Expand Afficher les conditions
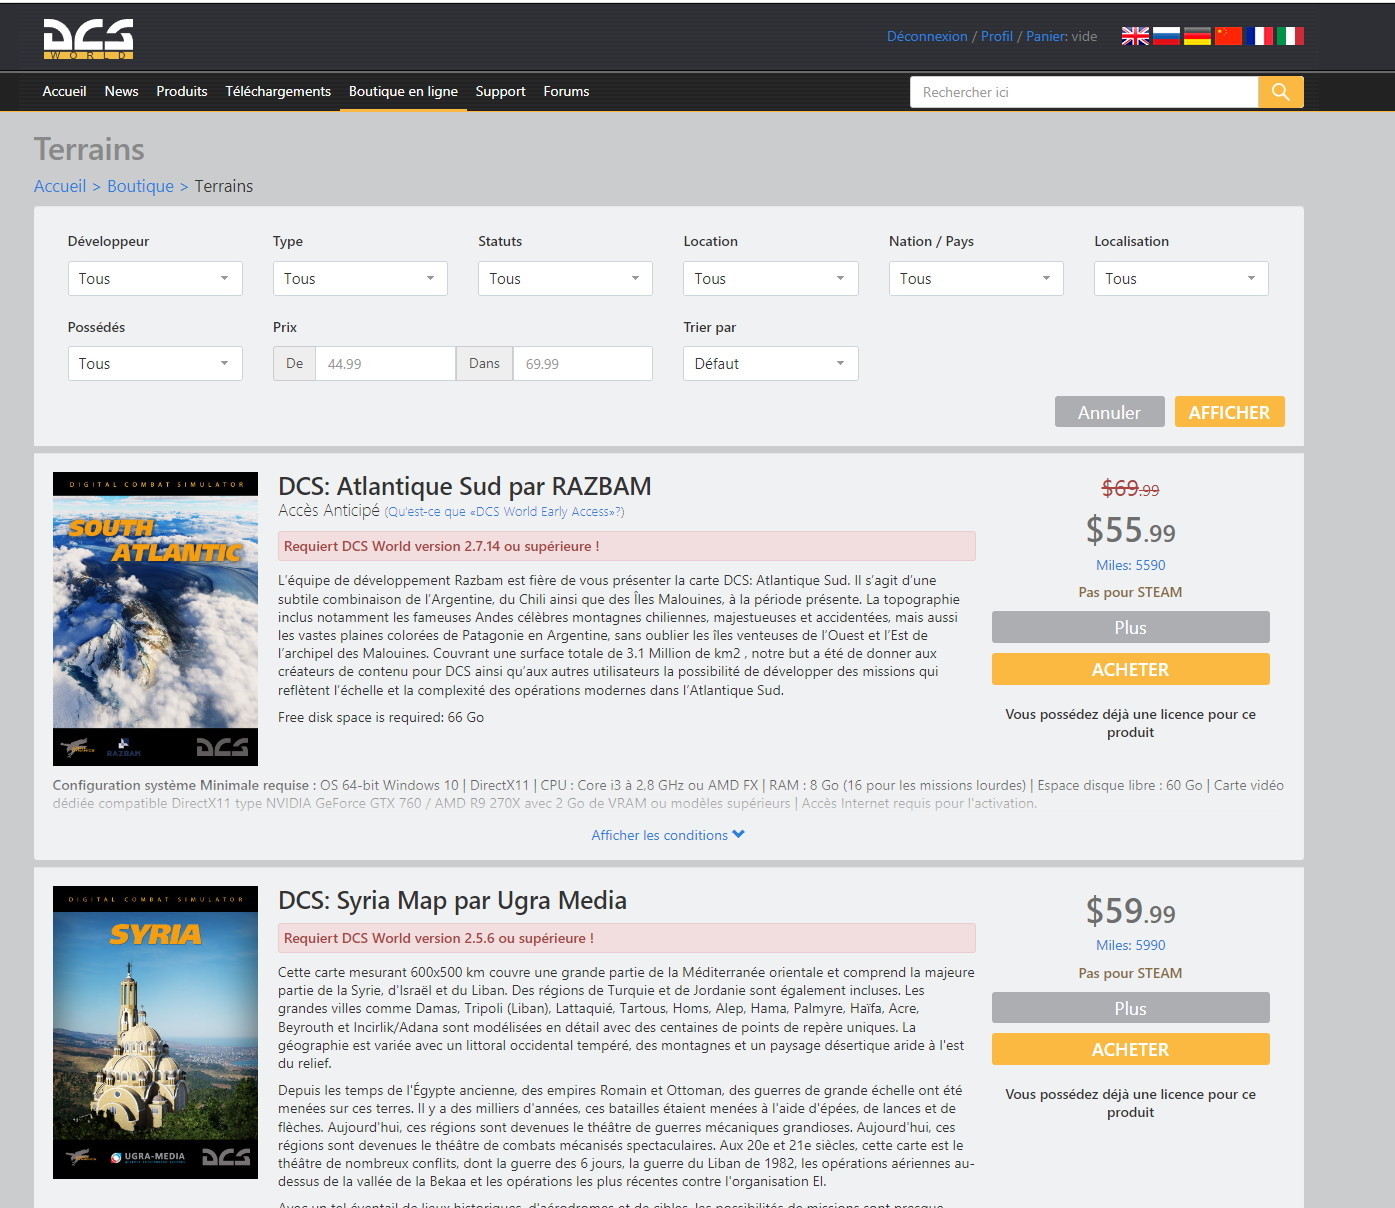Screen dimensions: 1395x1208 668,835
